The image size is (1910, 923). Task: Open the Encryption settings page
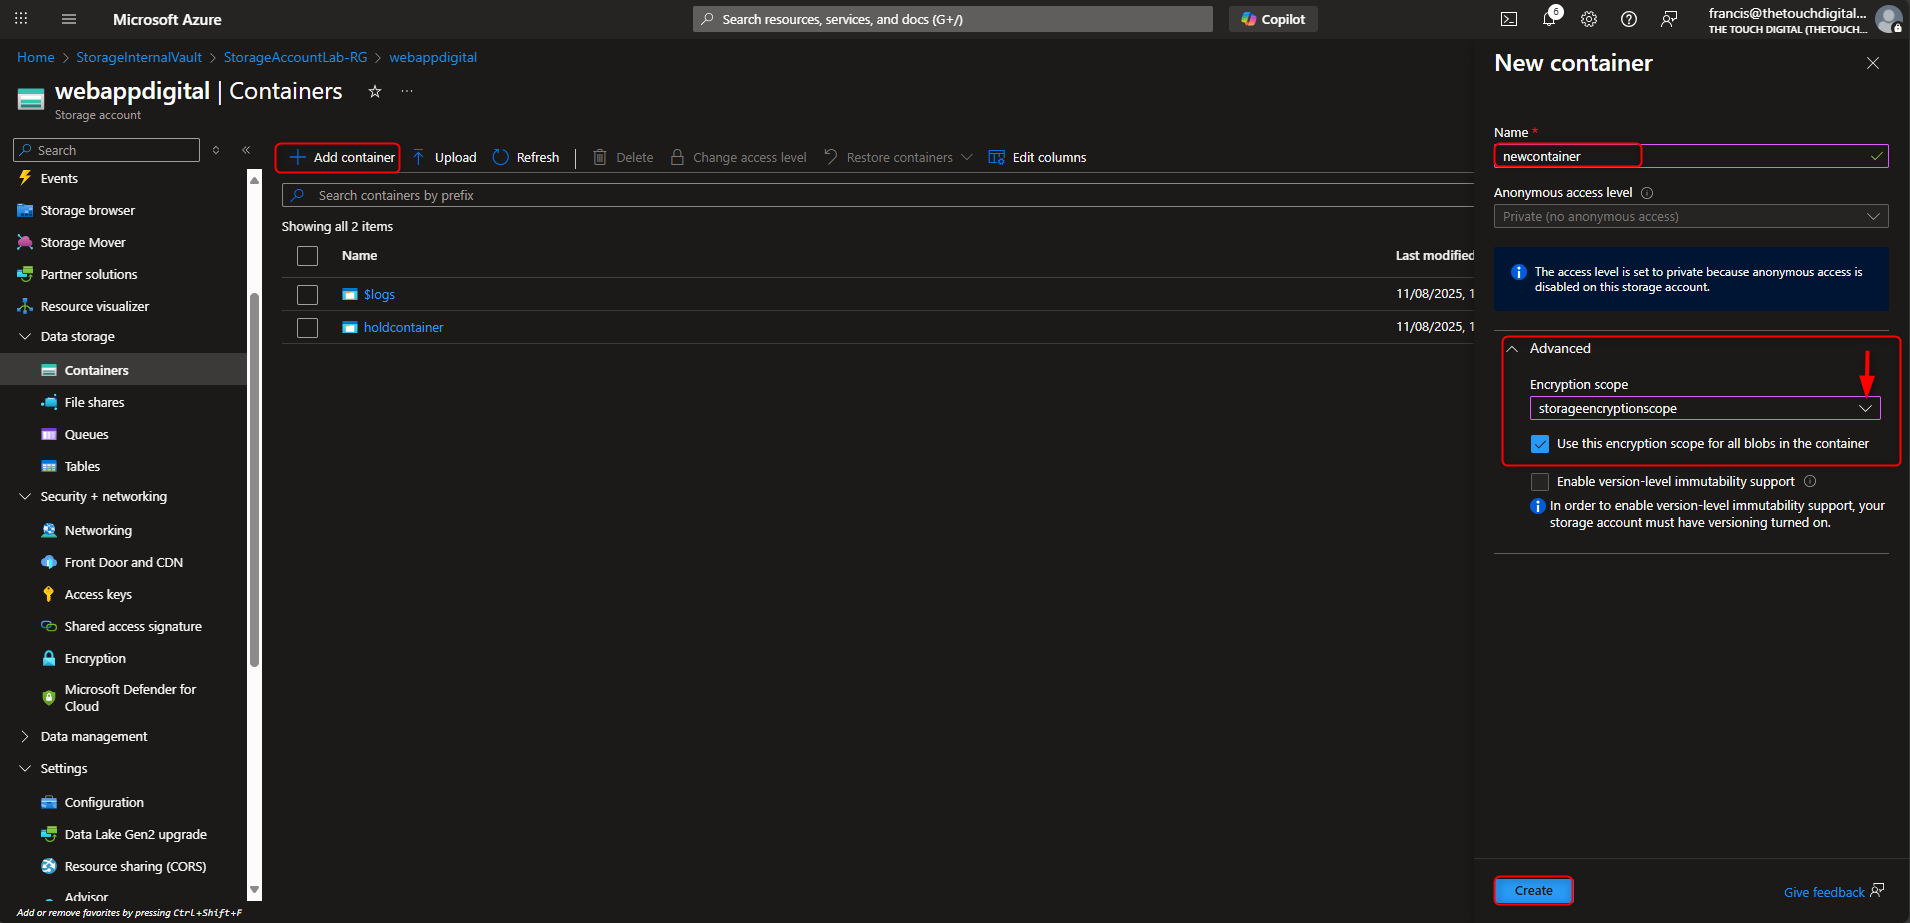(x=95, y=658)
